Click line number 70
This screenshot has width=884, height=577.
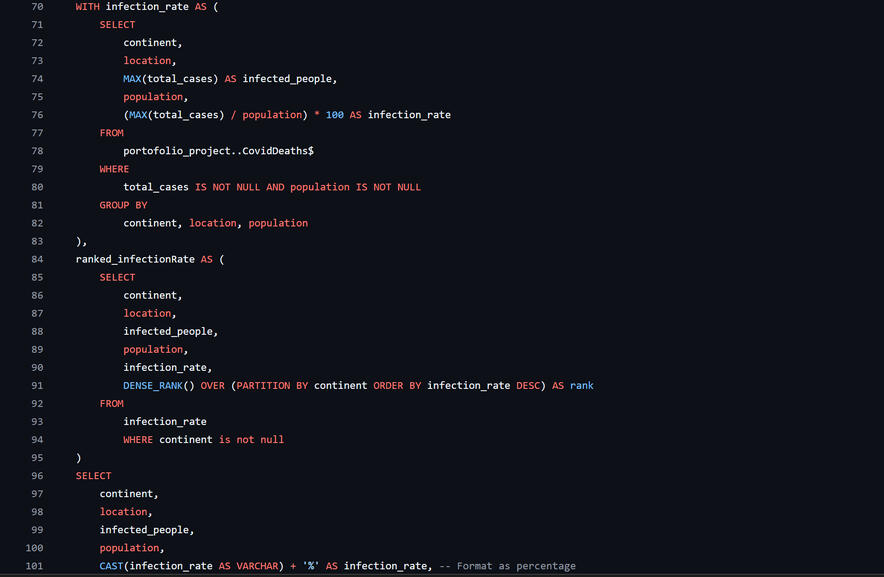(36, 7)
